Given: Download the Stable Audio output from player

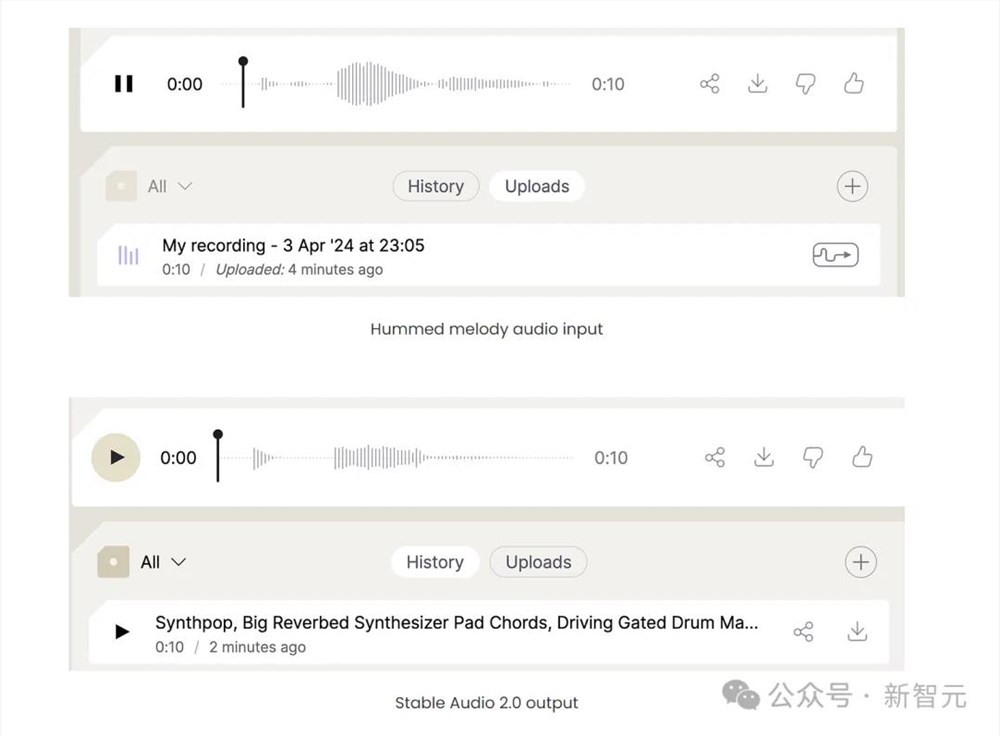Looking at the screenshot, I should tap(764, 458).
